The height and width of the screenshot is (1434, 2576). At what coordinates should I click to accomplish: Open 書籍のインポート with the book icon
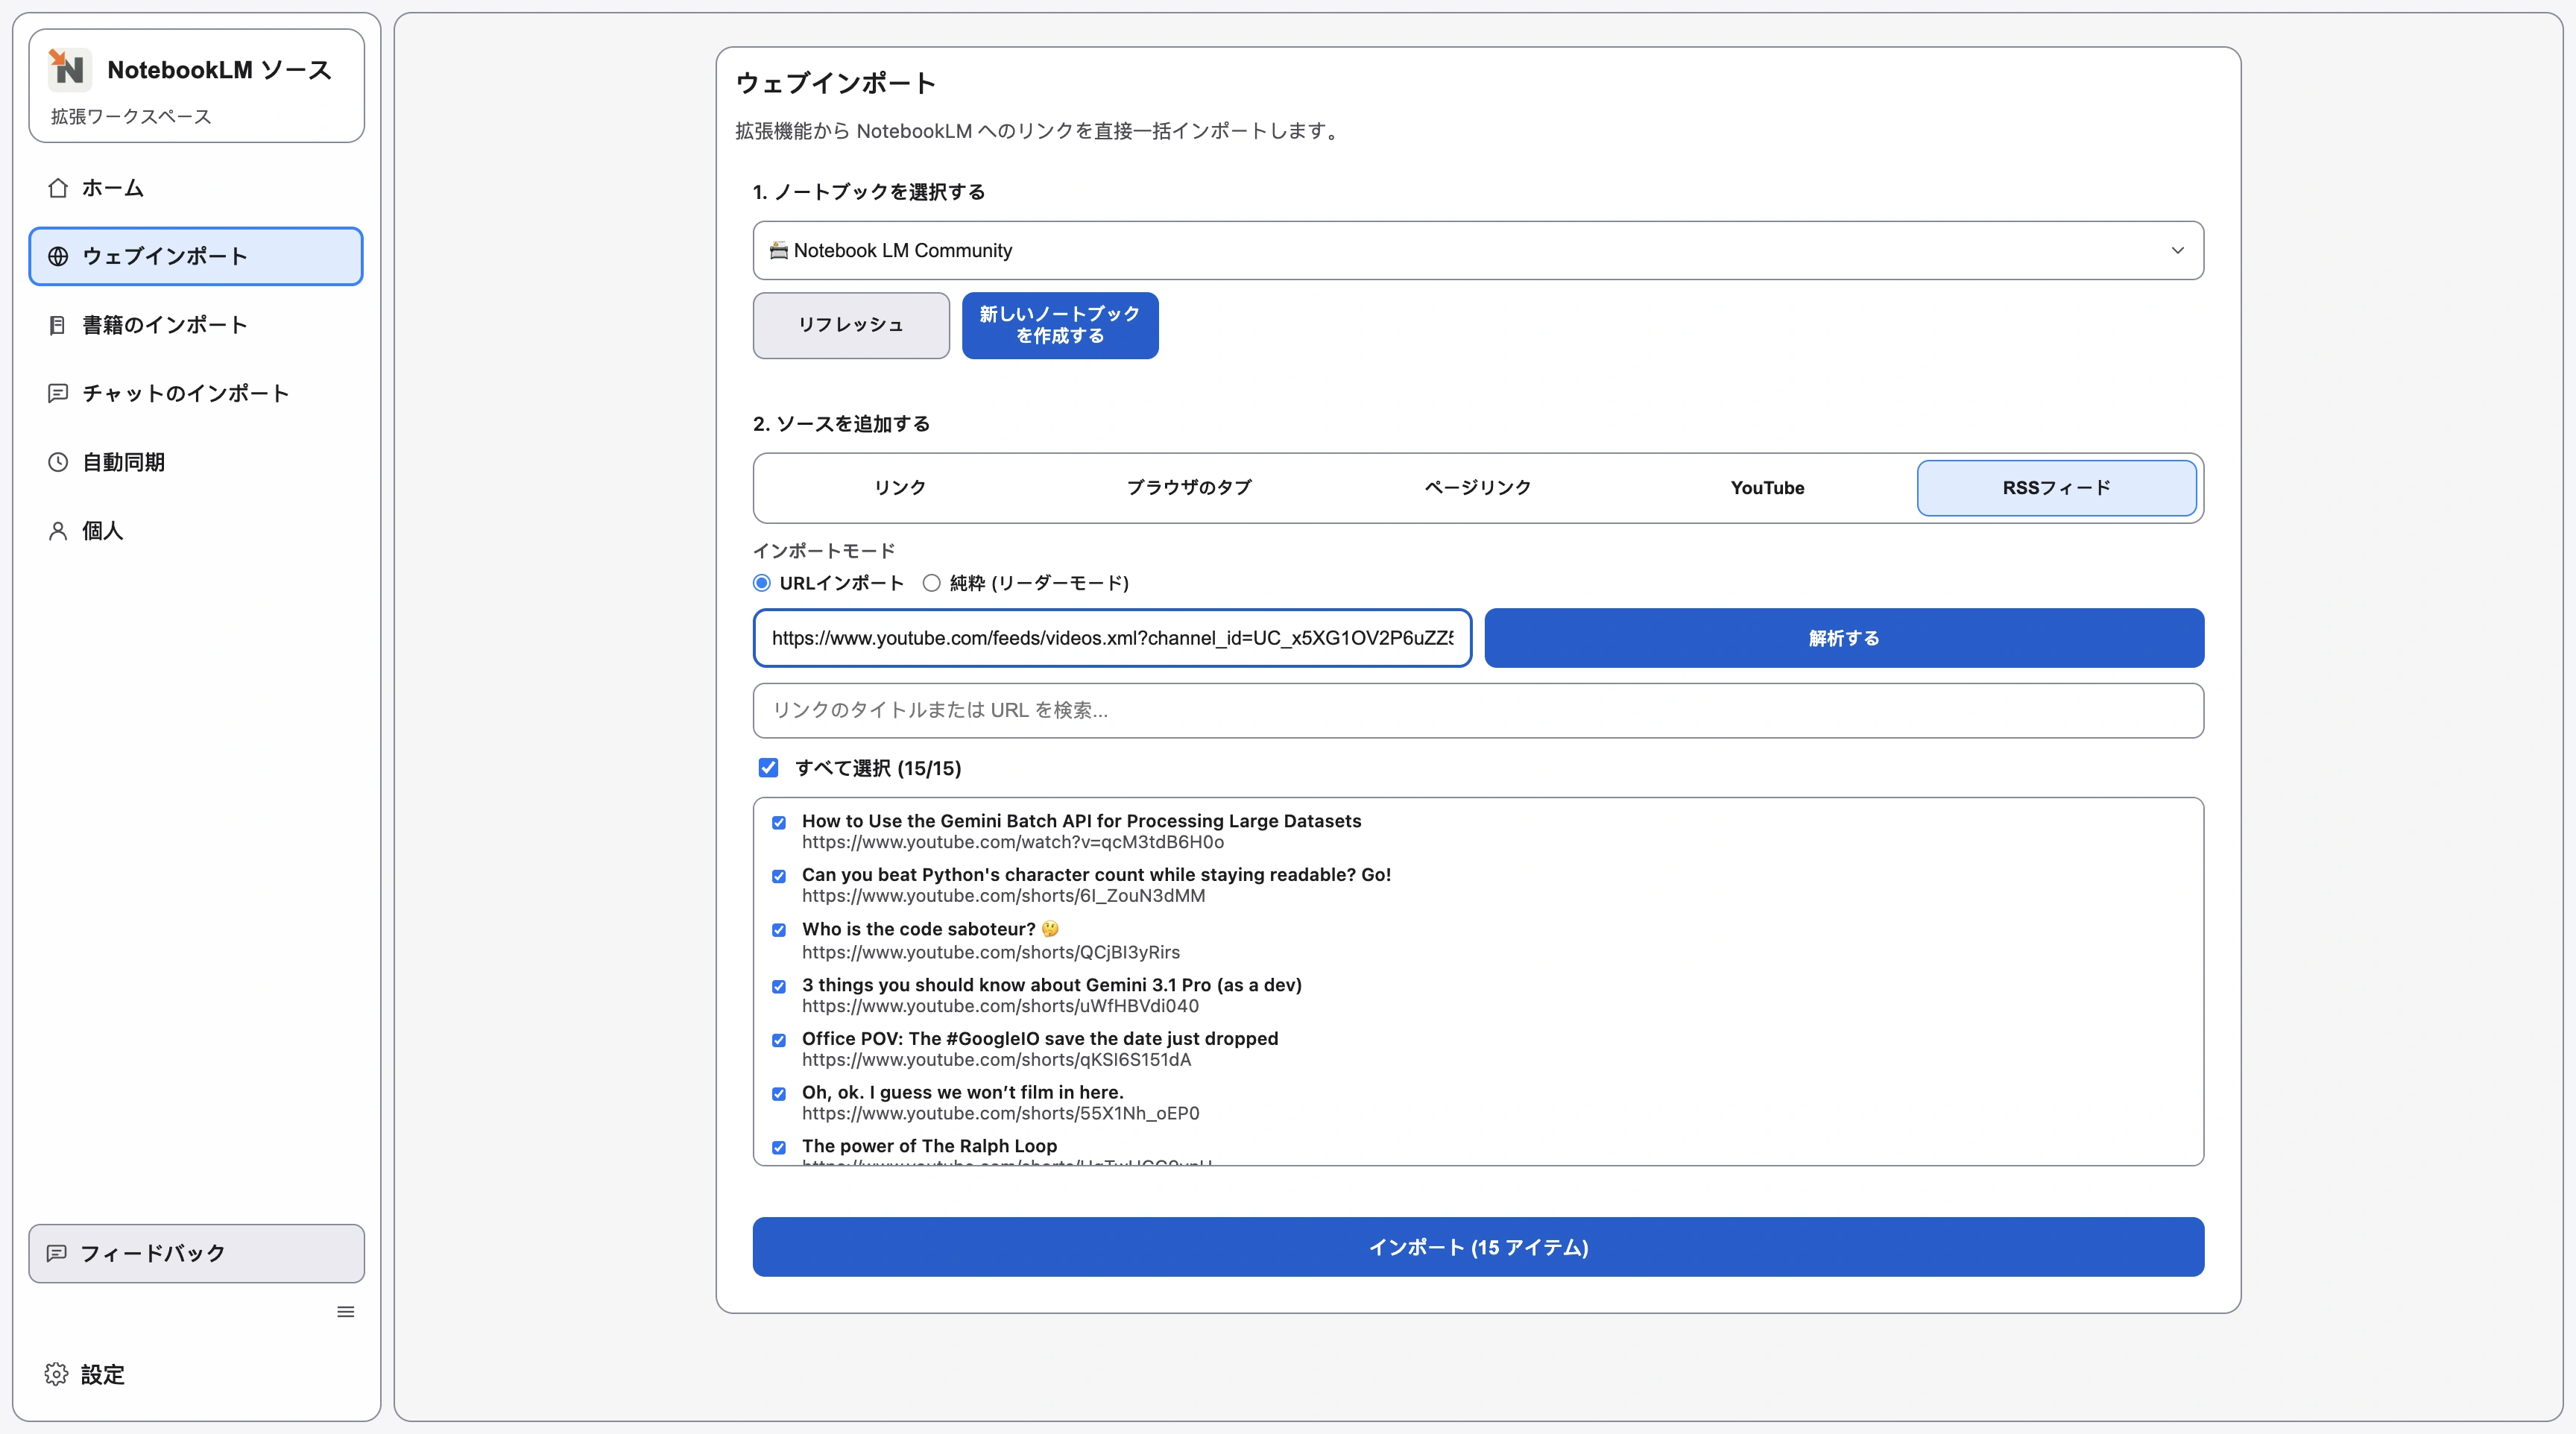[57, 324]
